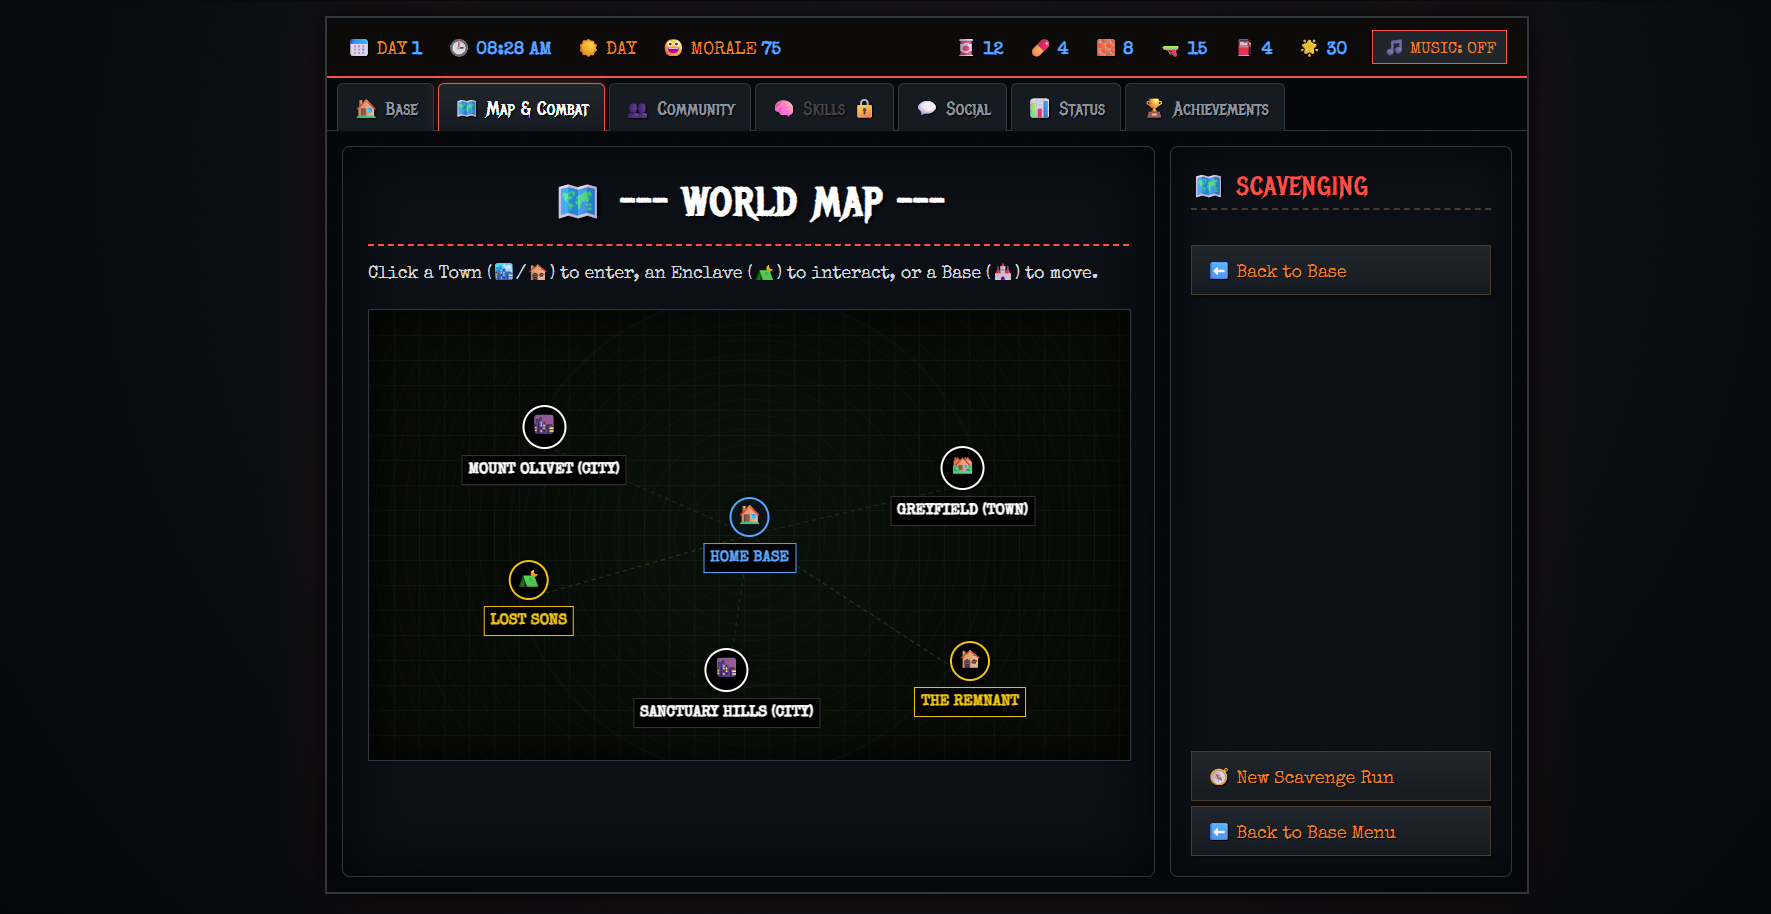This screenshot has width=1771, height=914.
Task: Click the Mount Olivet city map icon
Action: tap(544, 427)
